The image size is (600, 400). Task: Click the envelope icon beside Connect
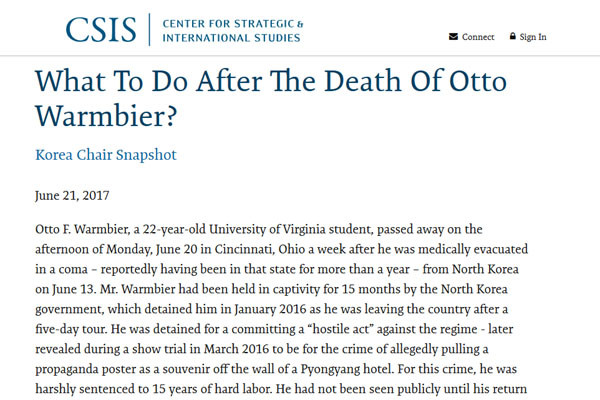(x=453, y=37)
